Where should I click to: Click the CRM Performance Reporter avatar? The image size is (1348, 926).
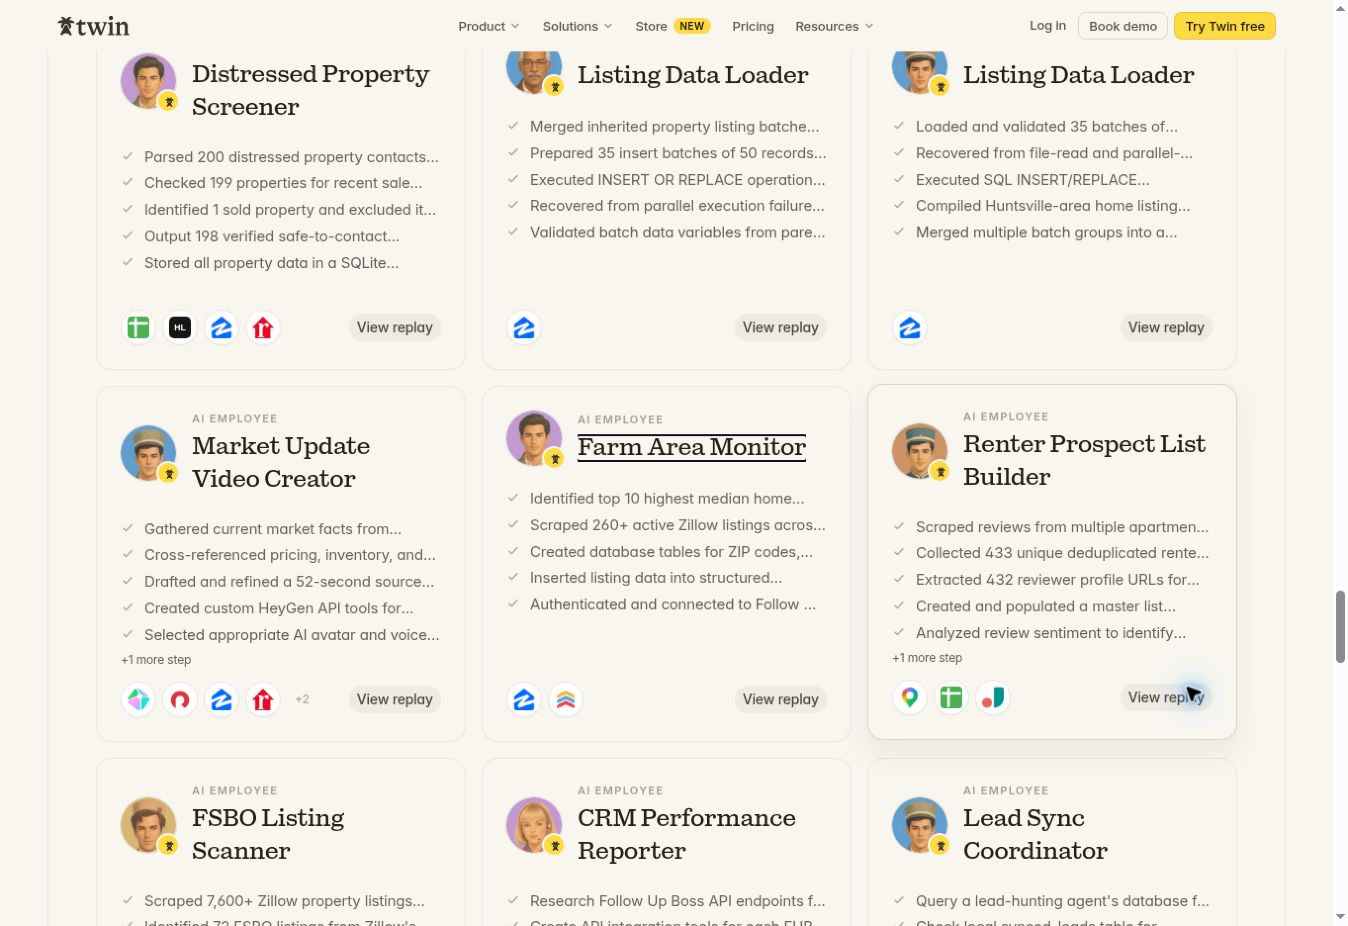[535, 825]
